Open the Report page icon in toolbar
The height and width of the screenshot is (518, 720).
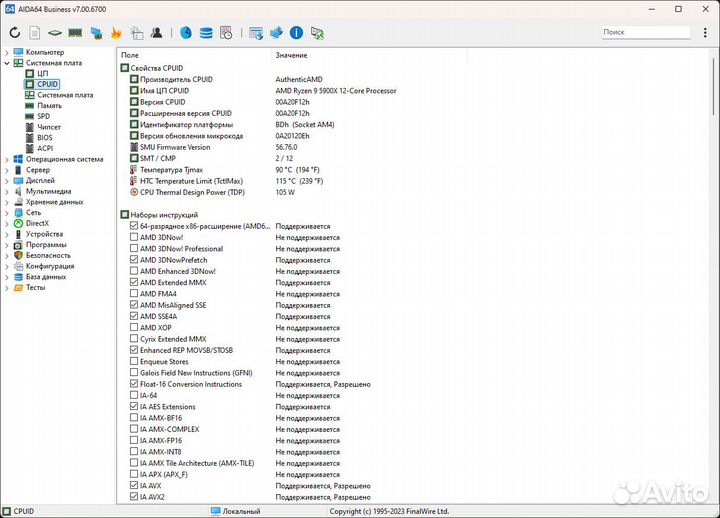35,33
